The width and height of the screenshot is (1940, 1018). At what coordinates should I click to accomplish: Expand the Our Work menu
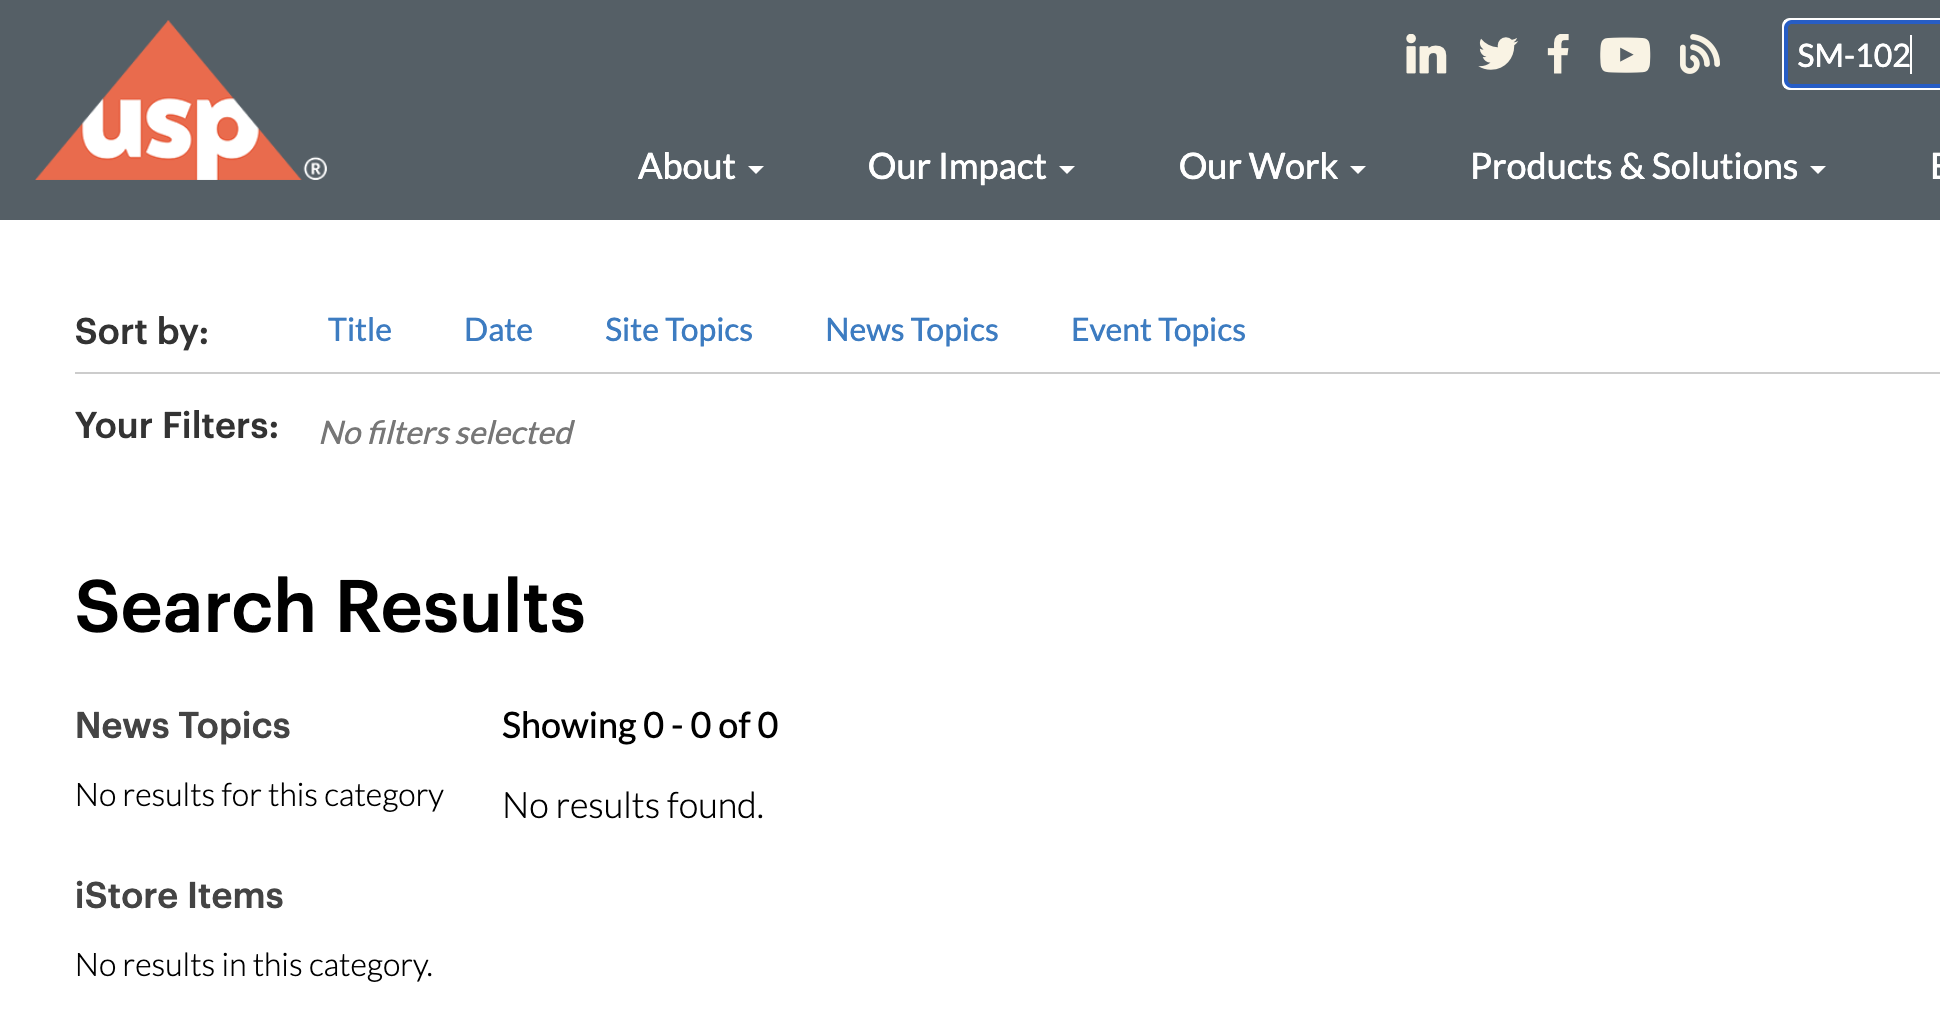1271,167
